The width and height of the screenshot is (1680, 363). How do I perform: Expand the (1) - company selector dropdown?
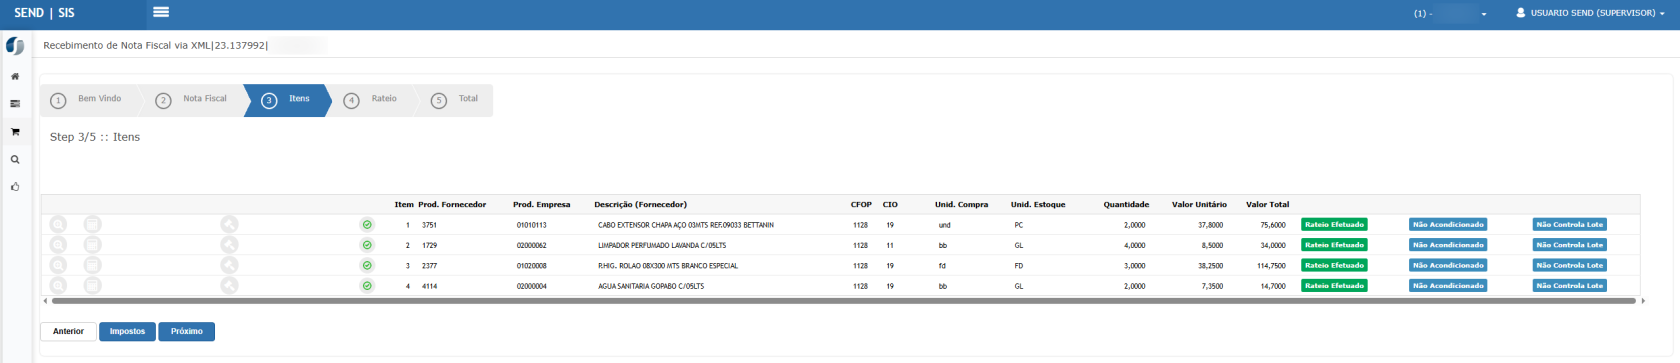point(1451,14)
